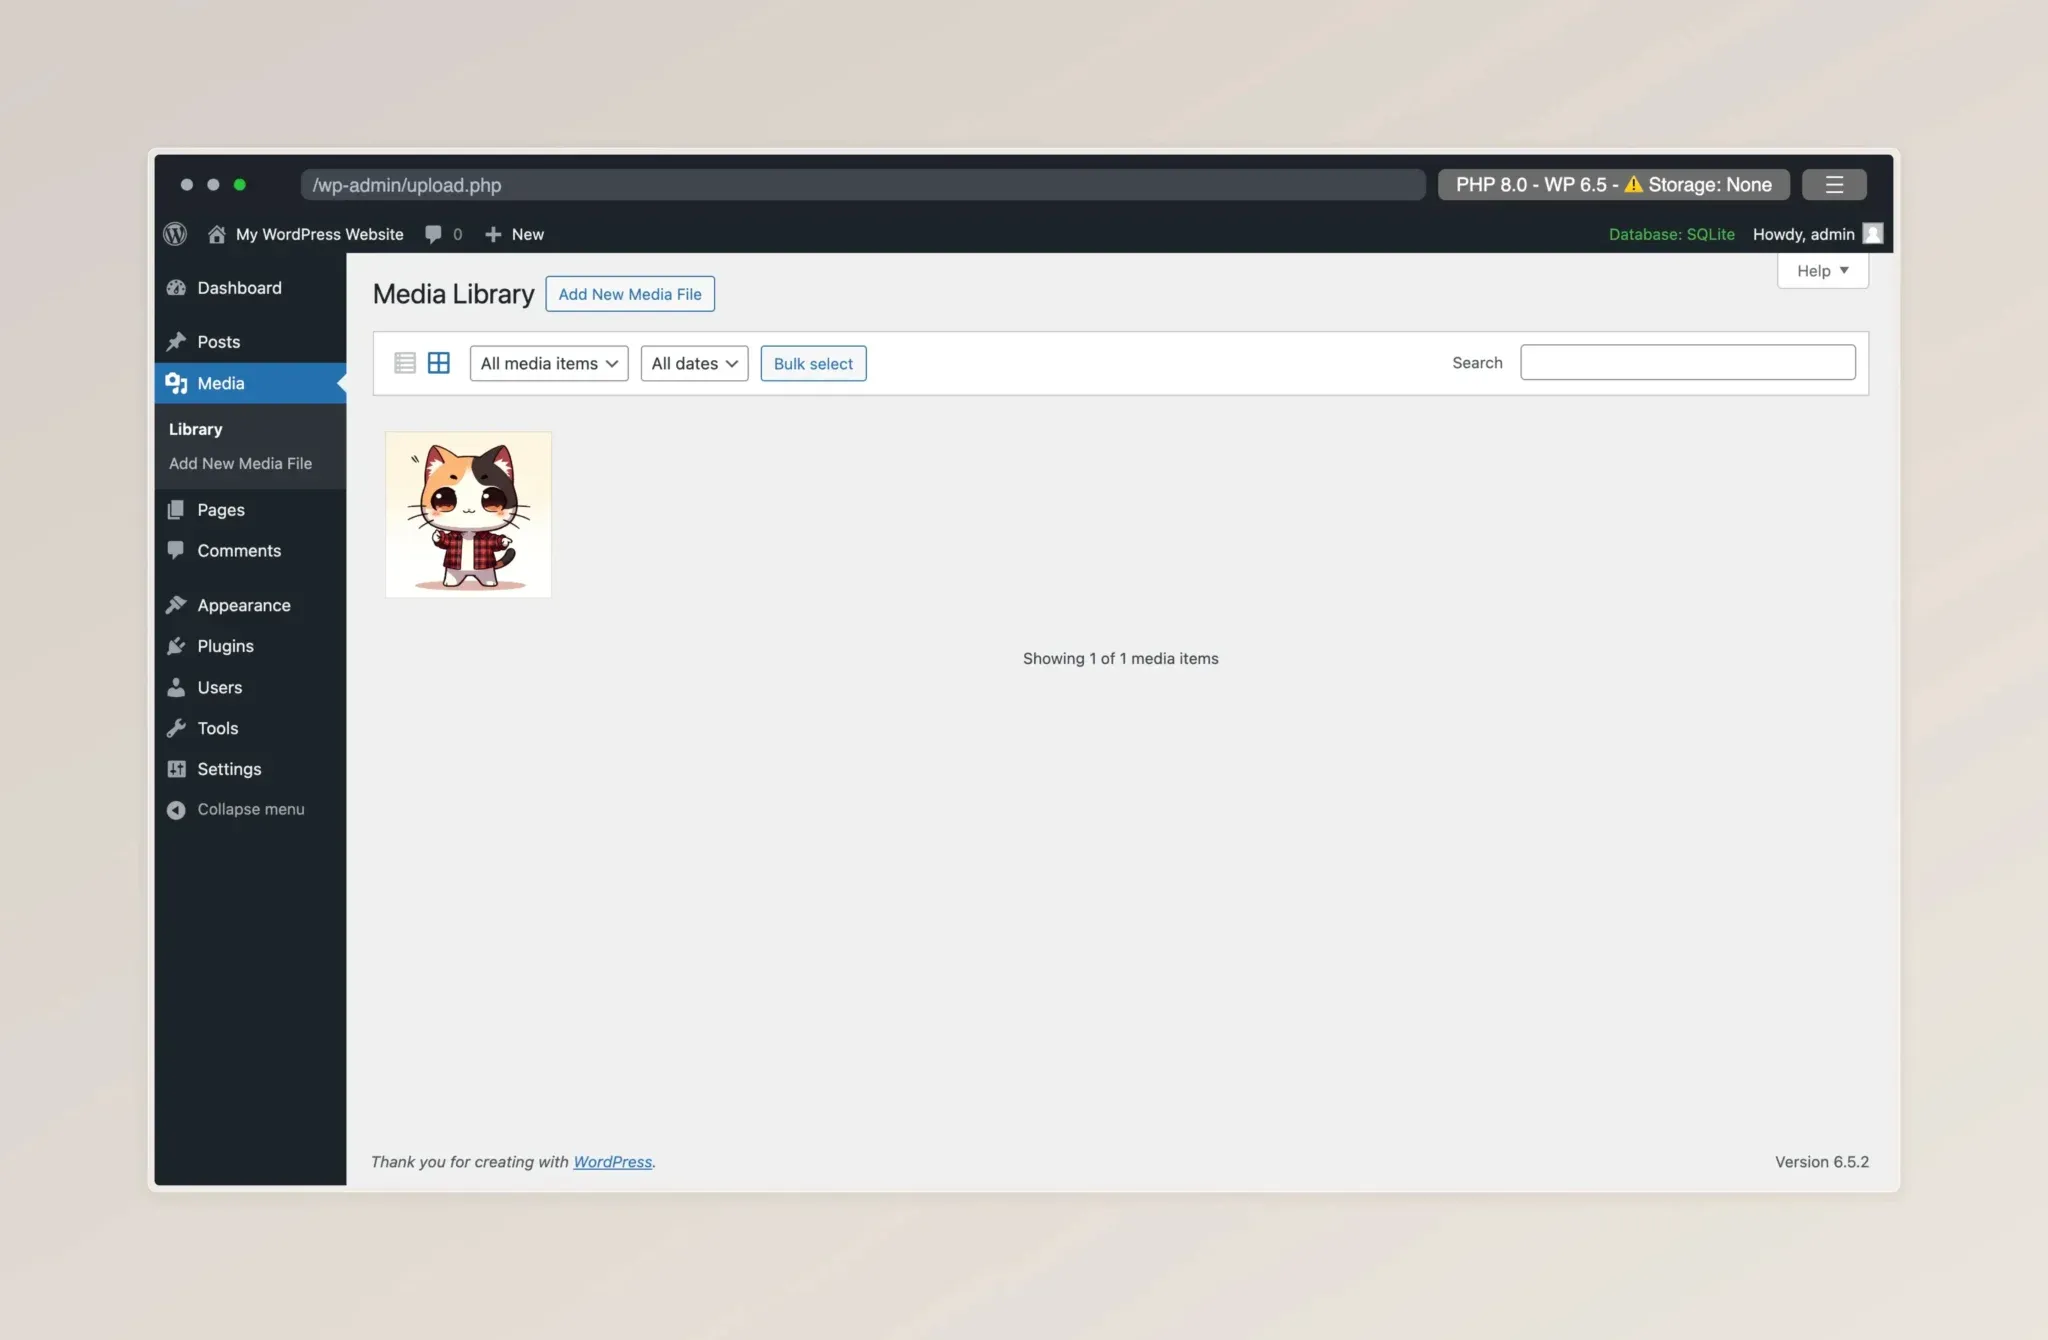2048x1340 pixels.
Task: Open the cat image thumbnail
Action: tap(468, 515)
